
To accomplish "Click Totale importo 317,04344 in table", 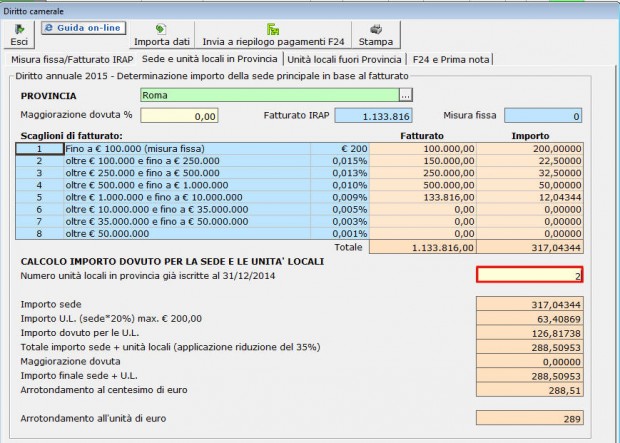I will pos(530,247).
